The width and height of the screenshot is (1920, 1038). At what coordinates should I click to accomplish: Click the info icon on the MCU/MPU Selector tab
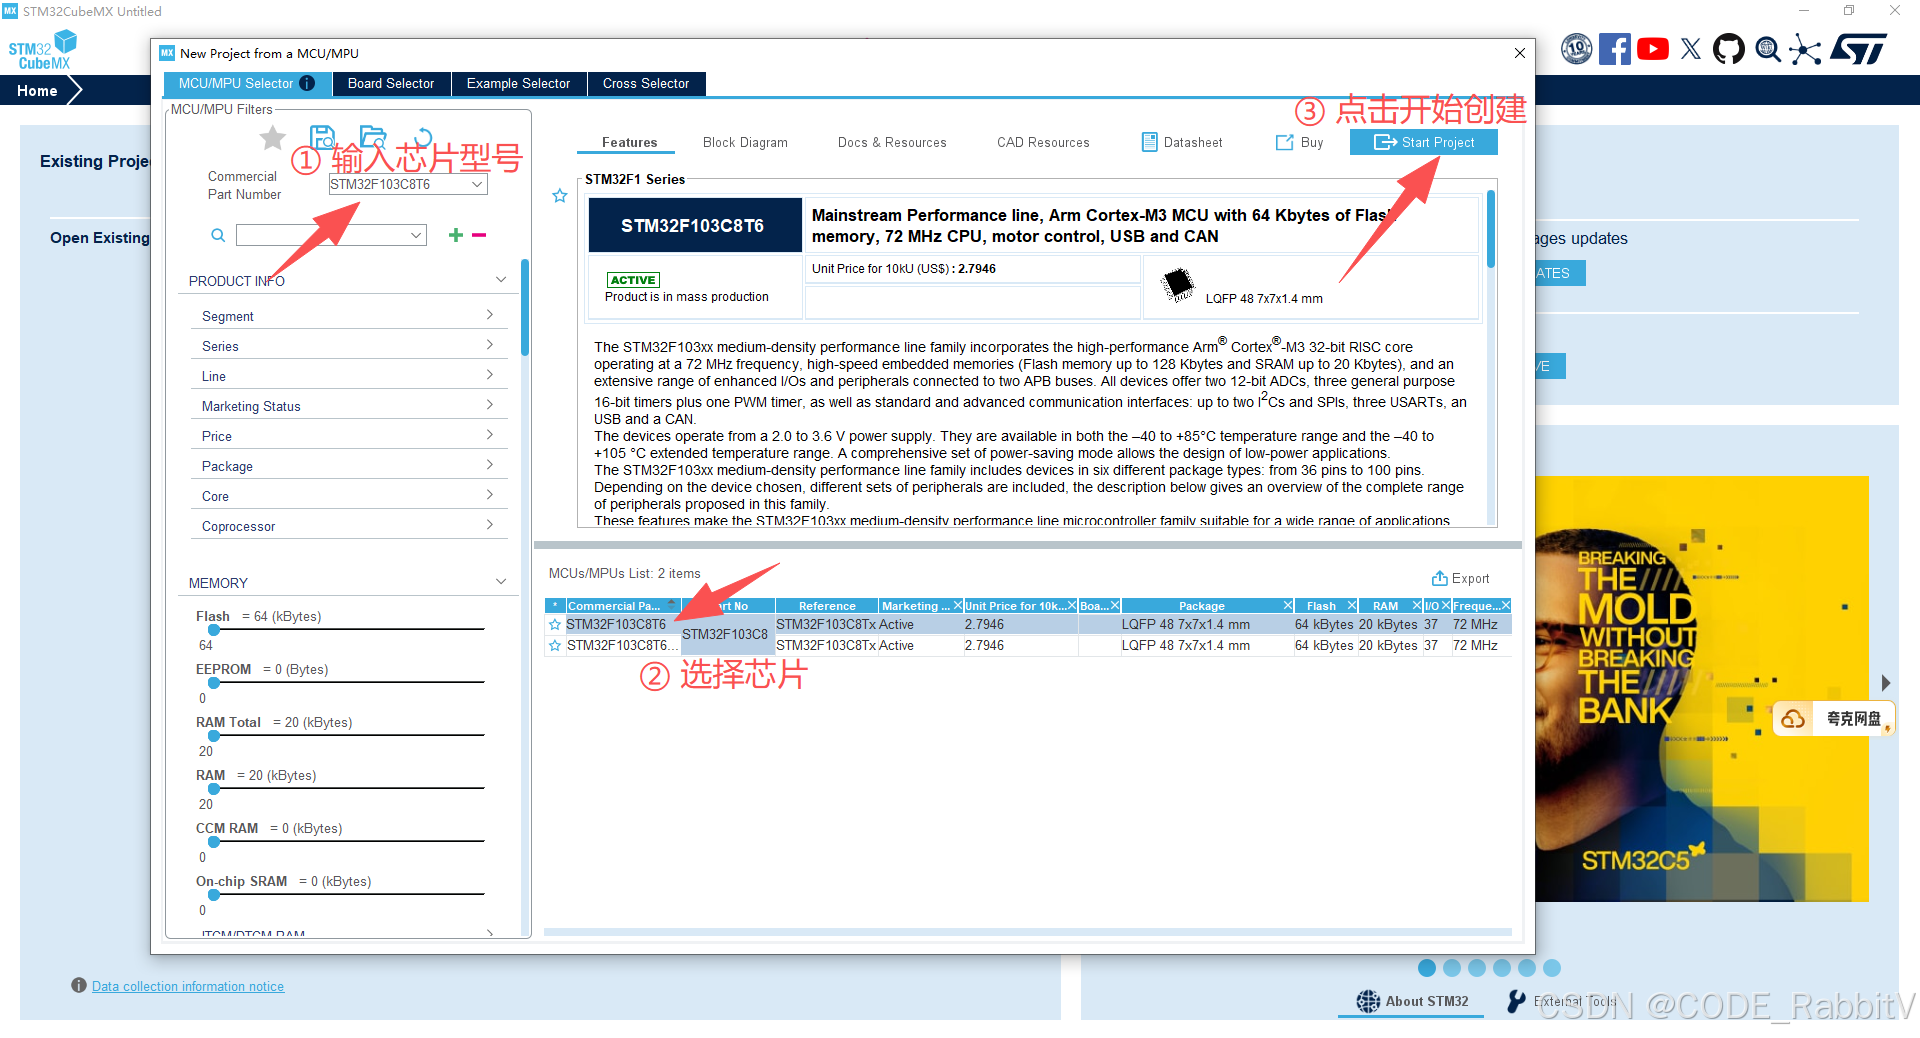[307, 83]
